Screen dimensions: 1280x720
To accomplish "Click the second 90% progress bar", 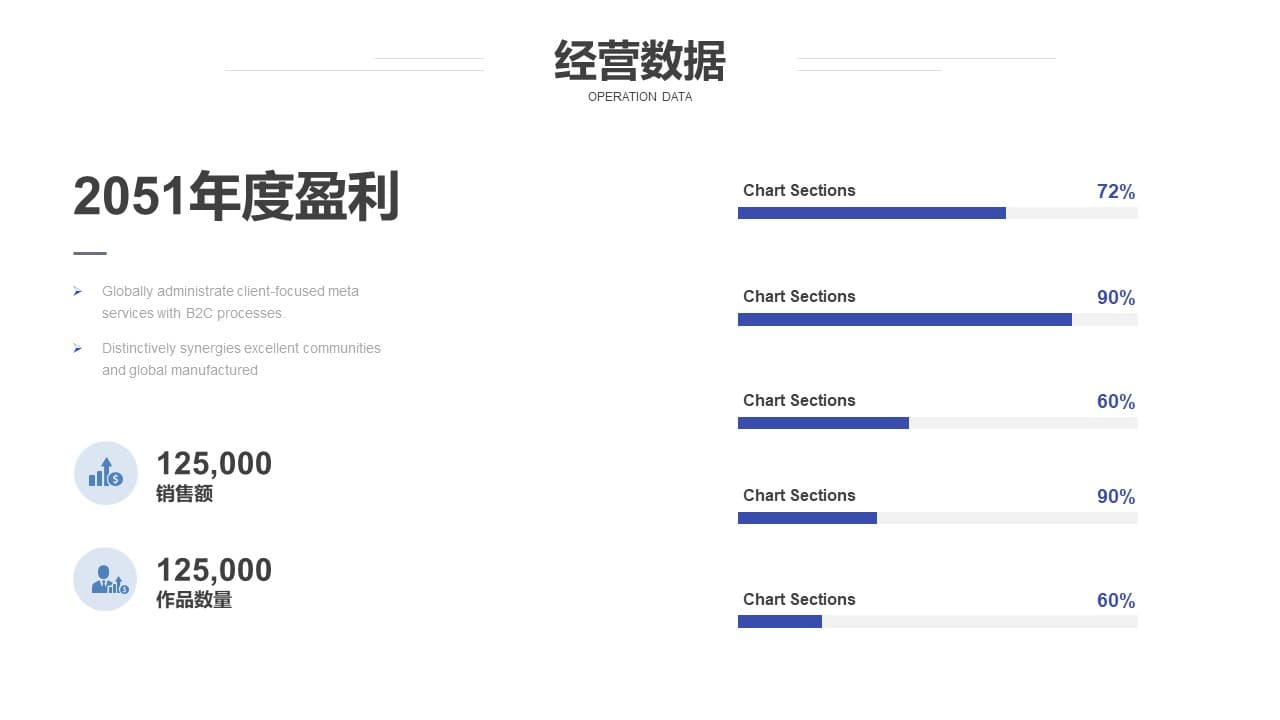I will (x=938, y=518).
